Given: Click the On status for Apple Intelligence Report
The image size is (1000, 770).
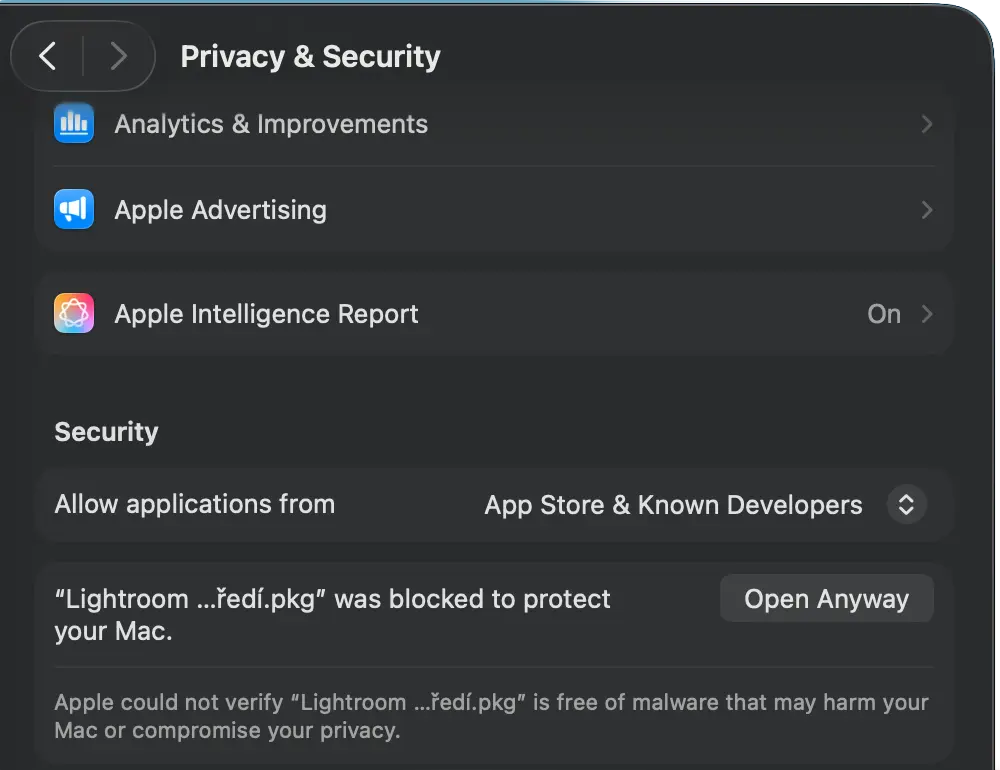Looking at the screenshot, I should pyautogui.click(x=883, y=313).
